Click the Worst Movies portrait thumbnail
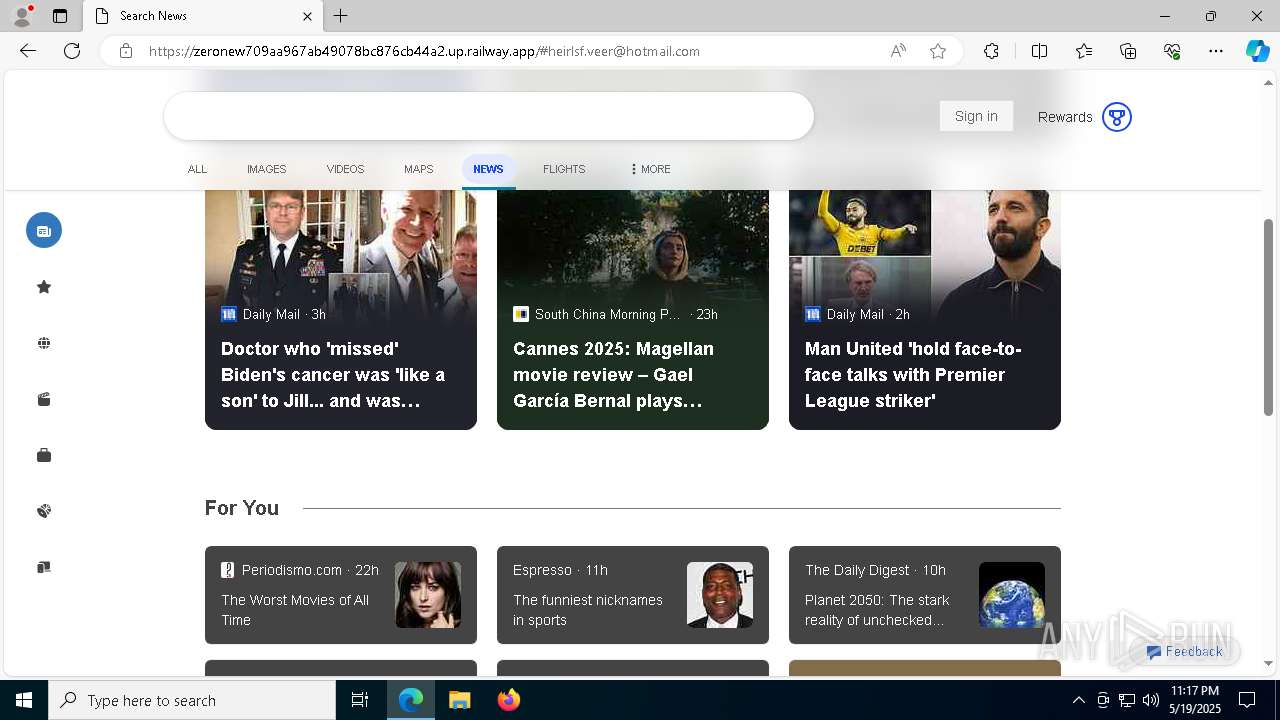This screenshot has height=720, width=1280. (x=428, y=595)
